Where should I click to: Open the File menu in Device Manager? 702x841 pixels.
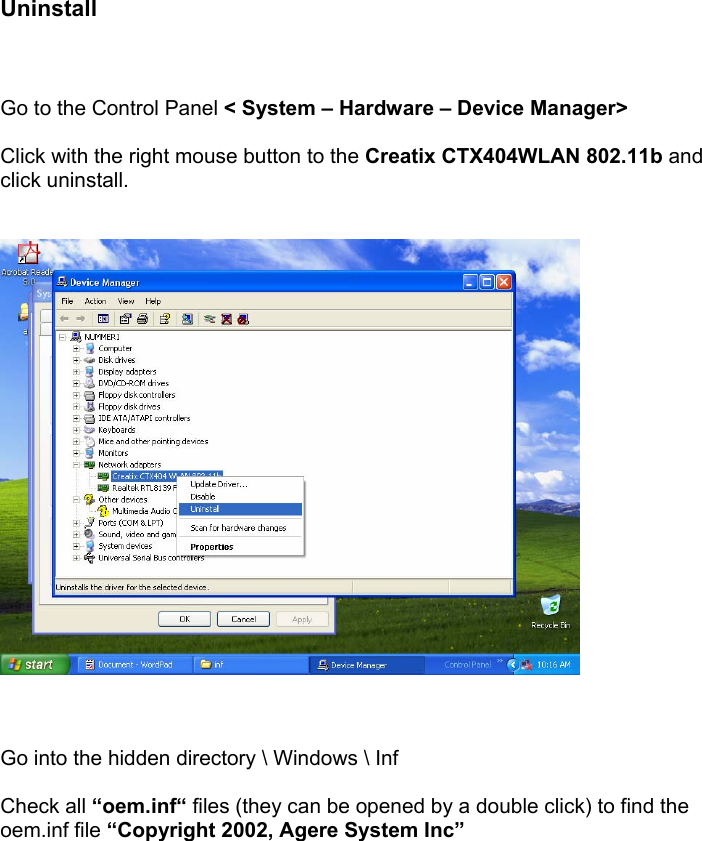(67, 301)
